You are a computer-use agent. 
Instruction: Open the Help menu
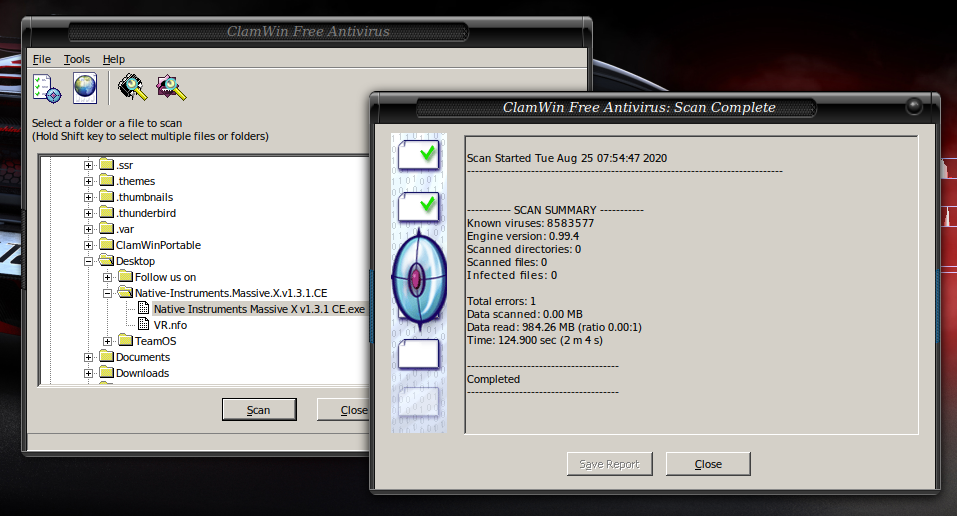114,59
